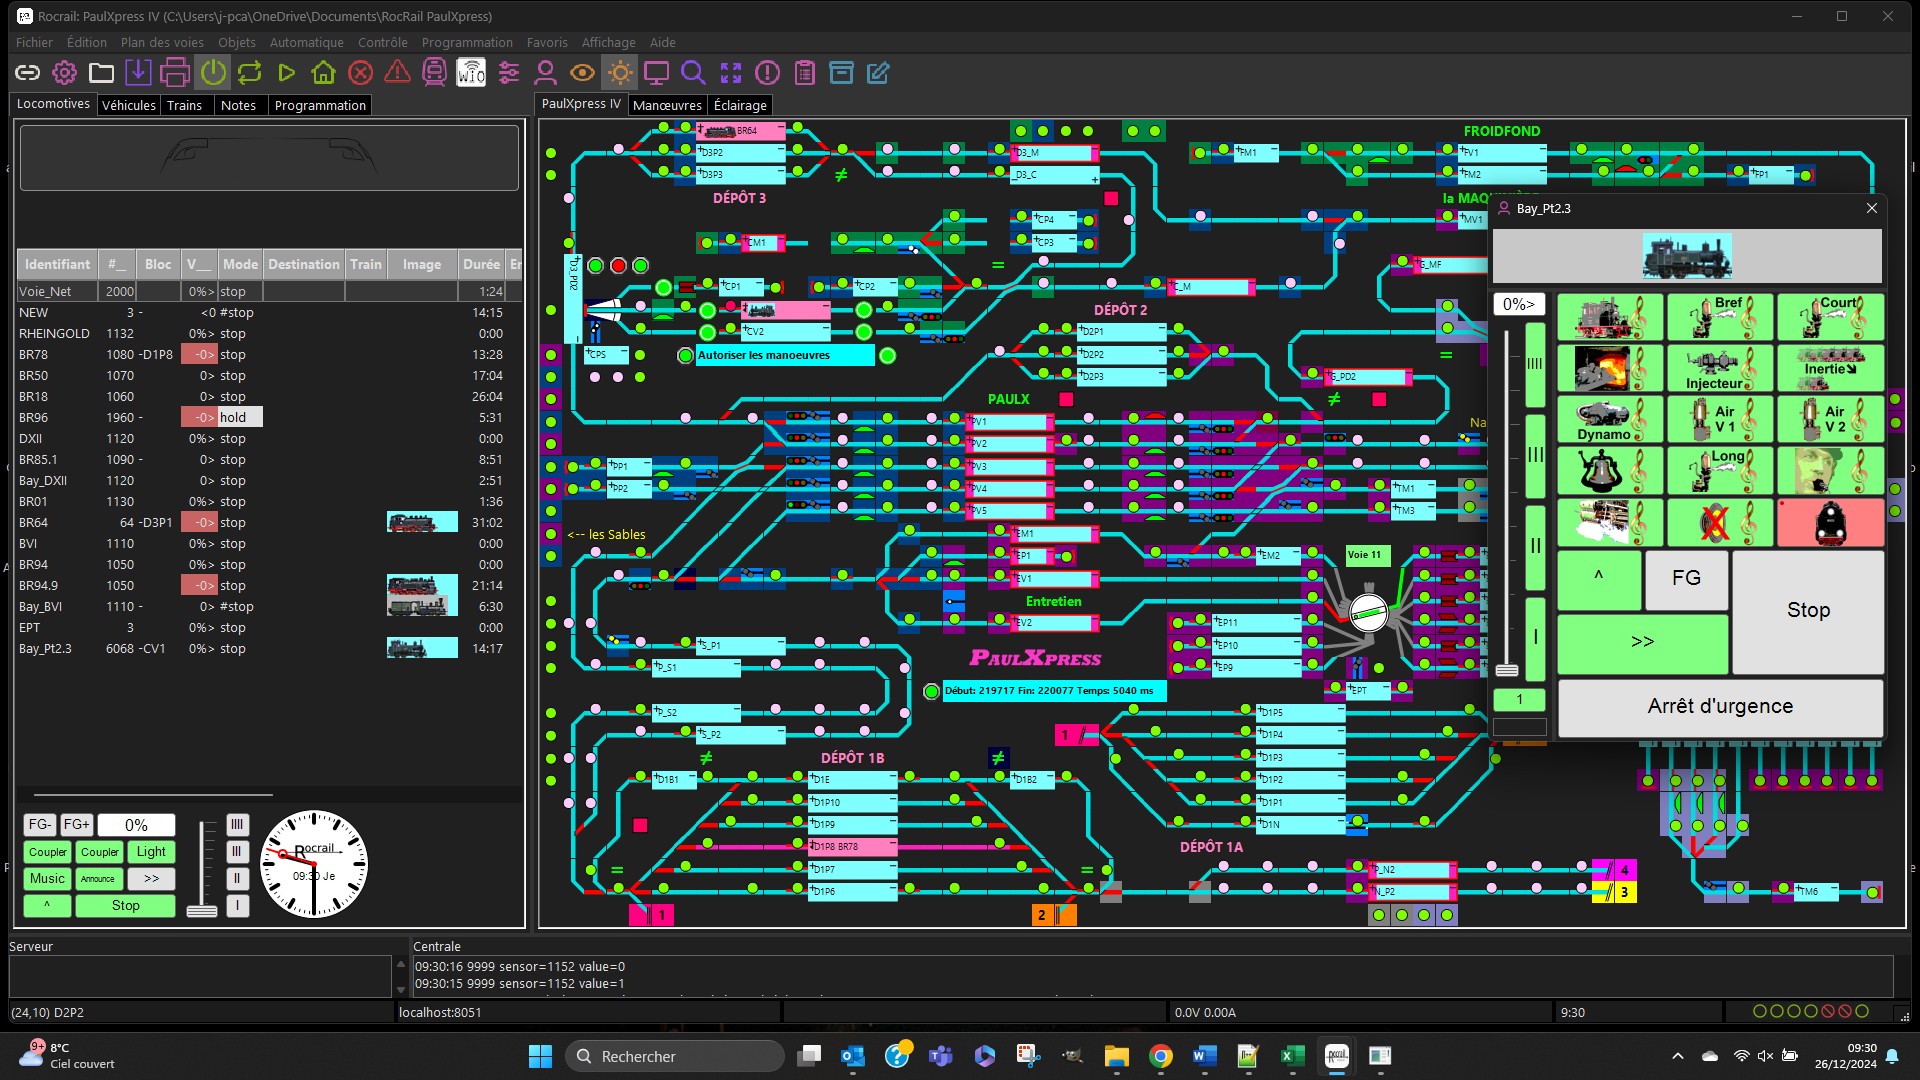Viewport: 1920px width, 1080px height.
Task: Click the pink train icon in toolbar
Action: tap(434, 73)
